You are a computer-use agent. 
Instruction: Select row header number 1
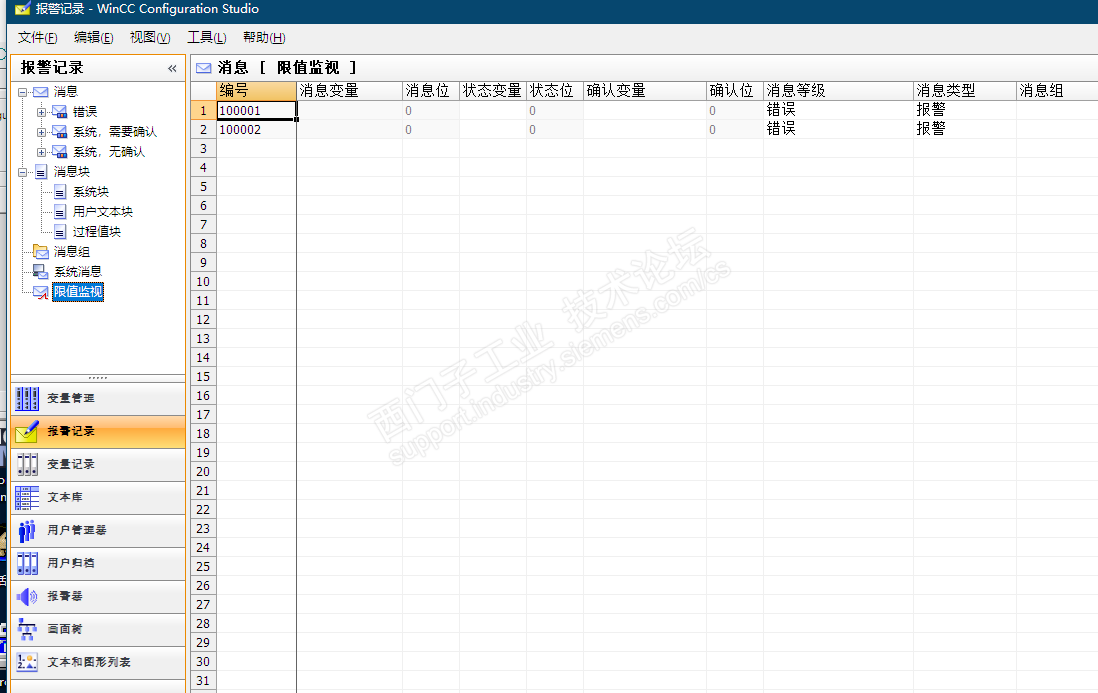[204, 111]
